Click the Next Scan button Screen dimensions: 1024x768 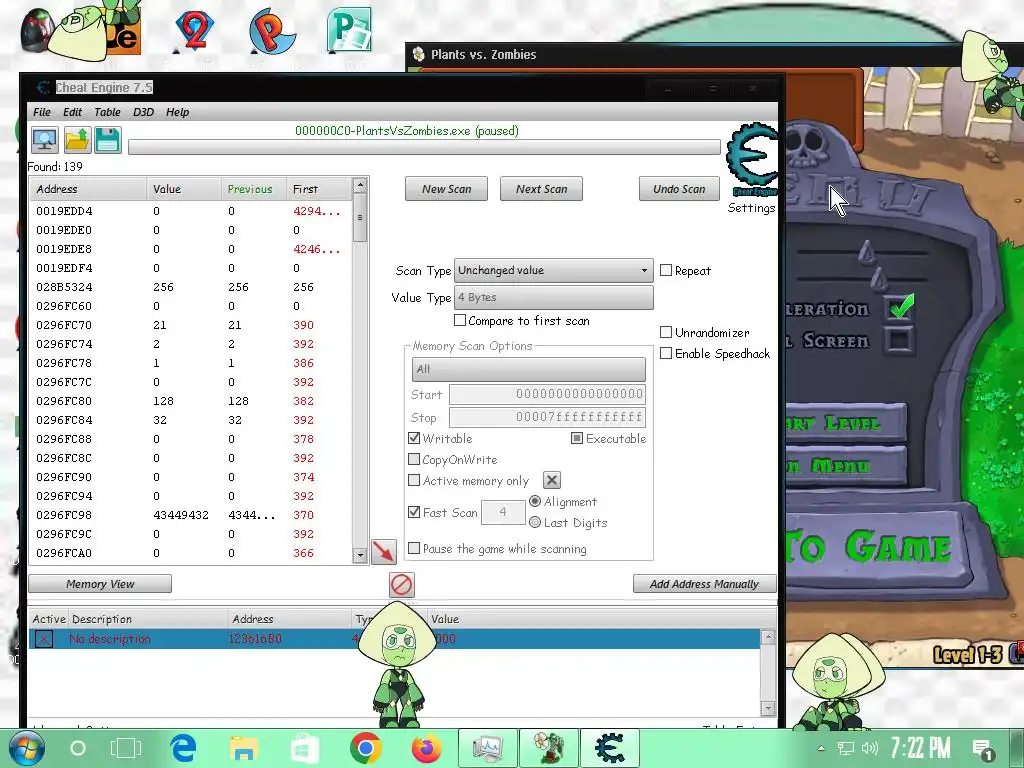541,189
